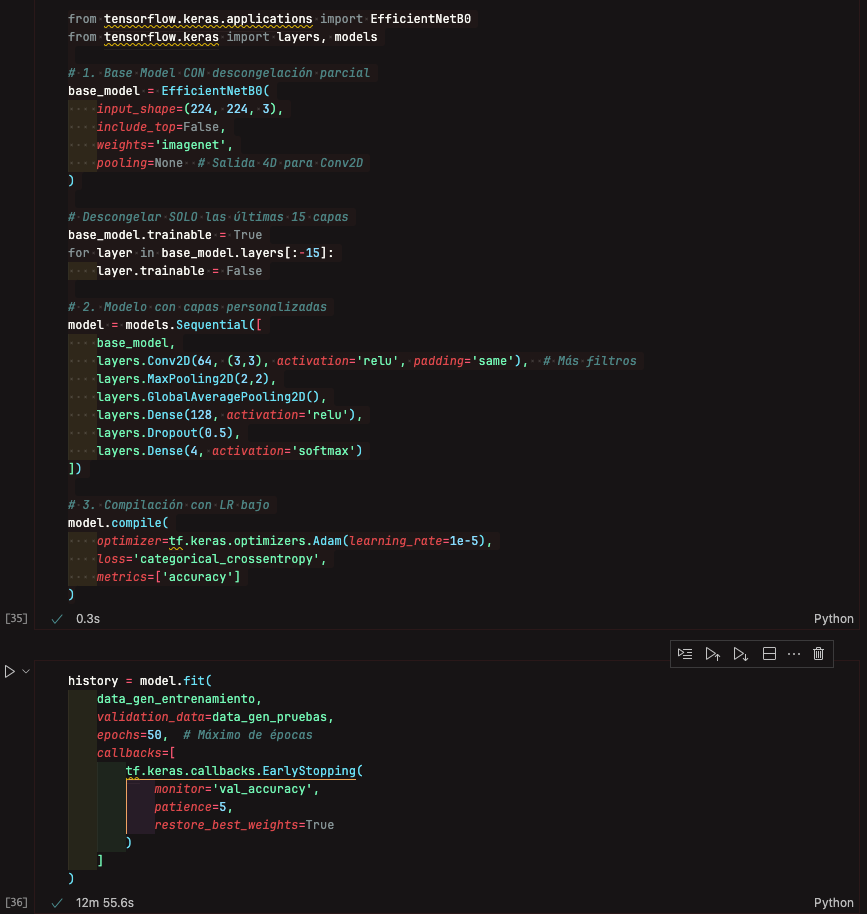Delete the cell with the trash icon
The image size is (867, 914).
tap(819, 654)
